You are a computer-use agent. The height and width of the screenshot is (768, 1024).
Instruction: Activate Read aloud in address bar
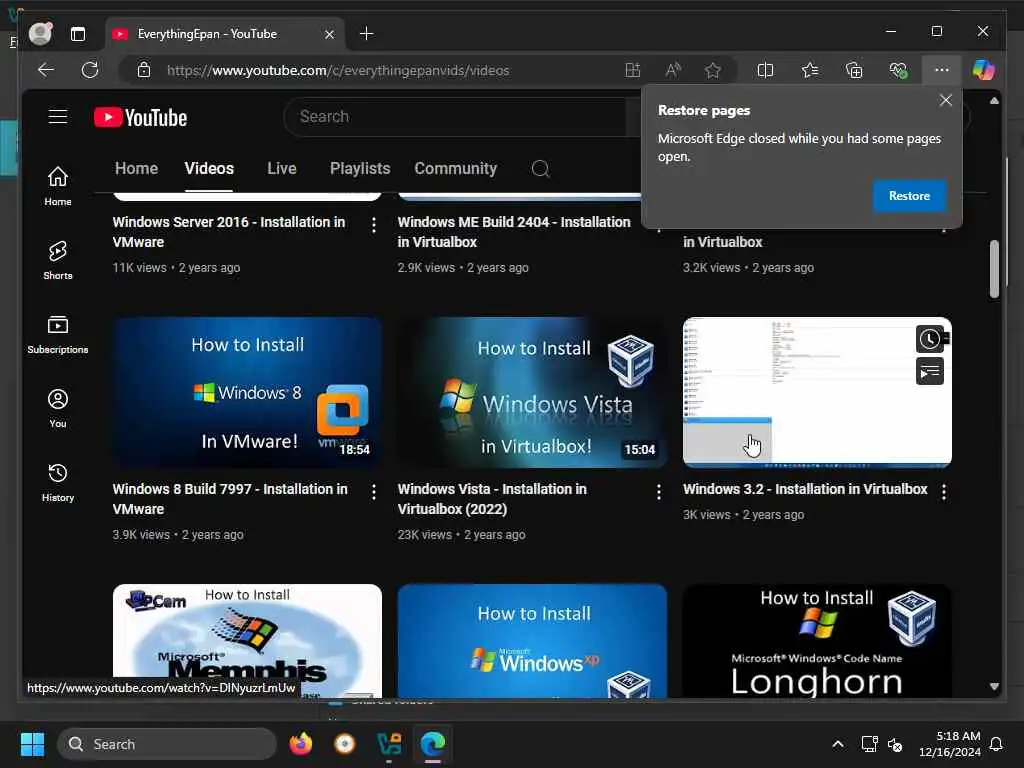coord(673,70)
